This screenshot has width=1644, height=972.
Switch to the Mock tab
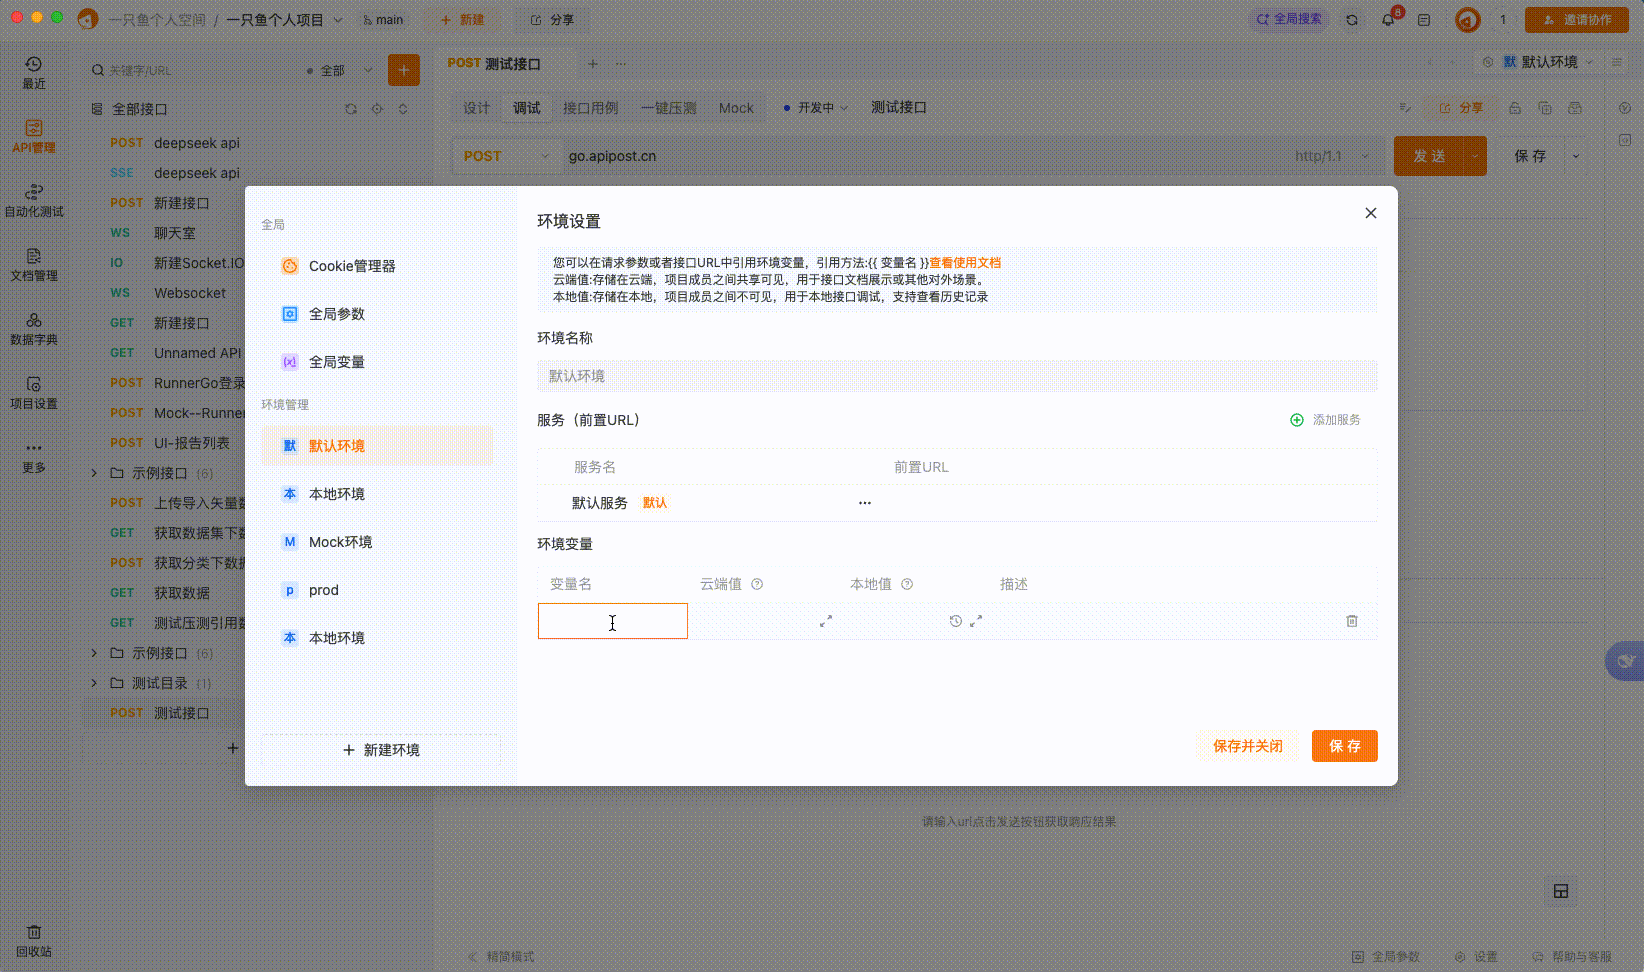coord(736,107)
